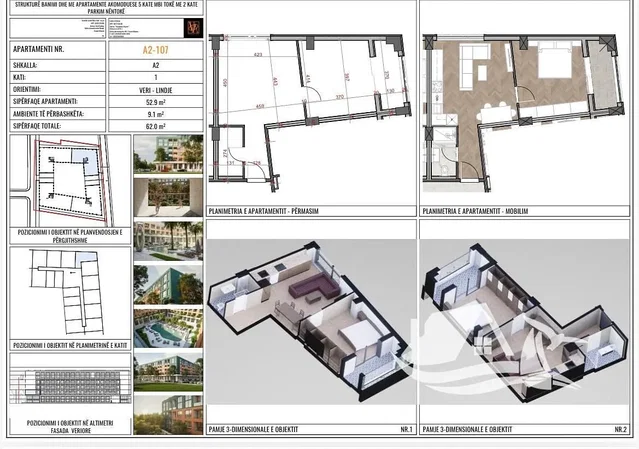Click the purple sofa in 3D view

pos(313,285)
